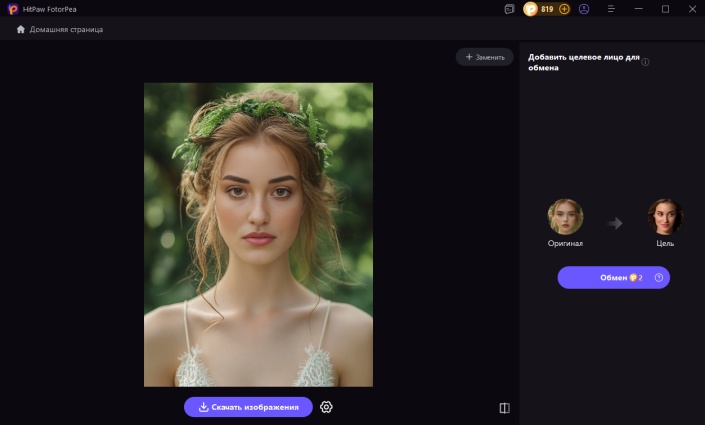
Task: Click the Добавить целевое лицо для обмена heading
Action: click(x=584, y=63)
